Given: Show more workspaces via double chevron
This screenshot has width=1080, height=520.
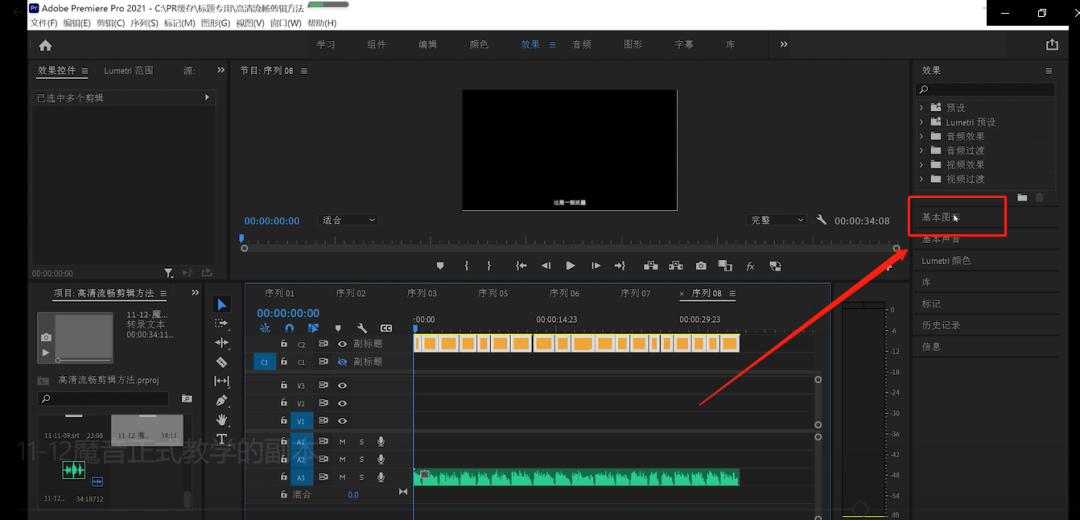Looking at the screenshot, I should point(784,44).
